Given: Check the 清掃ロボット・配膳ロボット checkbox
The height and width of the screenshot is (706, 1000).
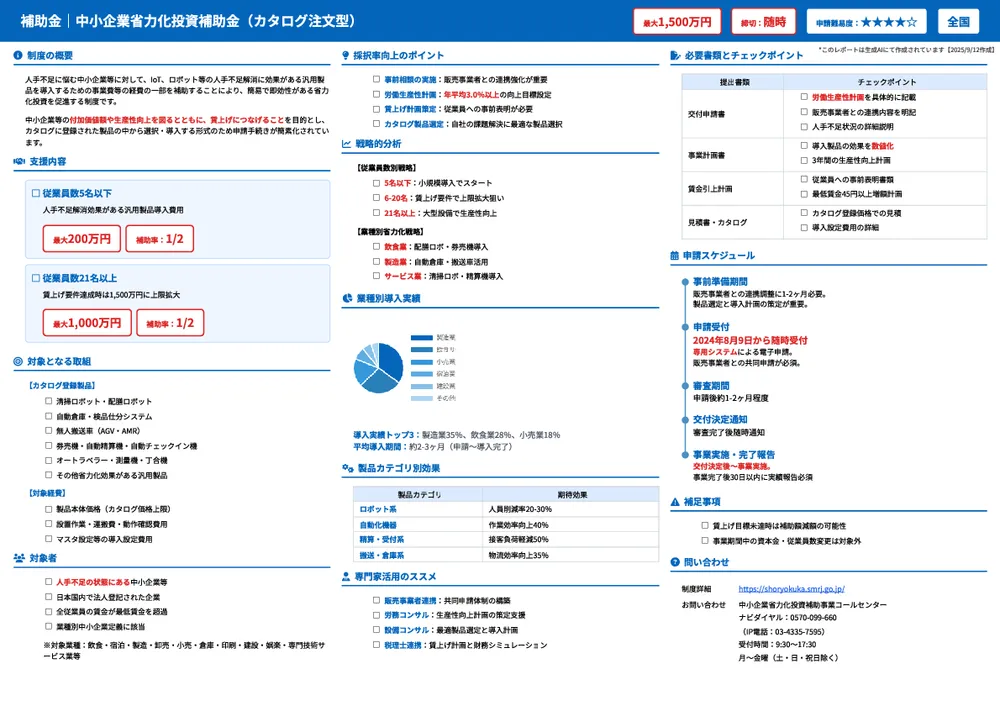Looking at the screenshot, I should pyautogui.click(x=47, y=402).
